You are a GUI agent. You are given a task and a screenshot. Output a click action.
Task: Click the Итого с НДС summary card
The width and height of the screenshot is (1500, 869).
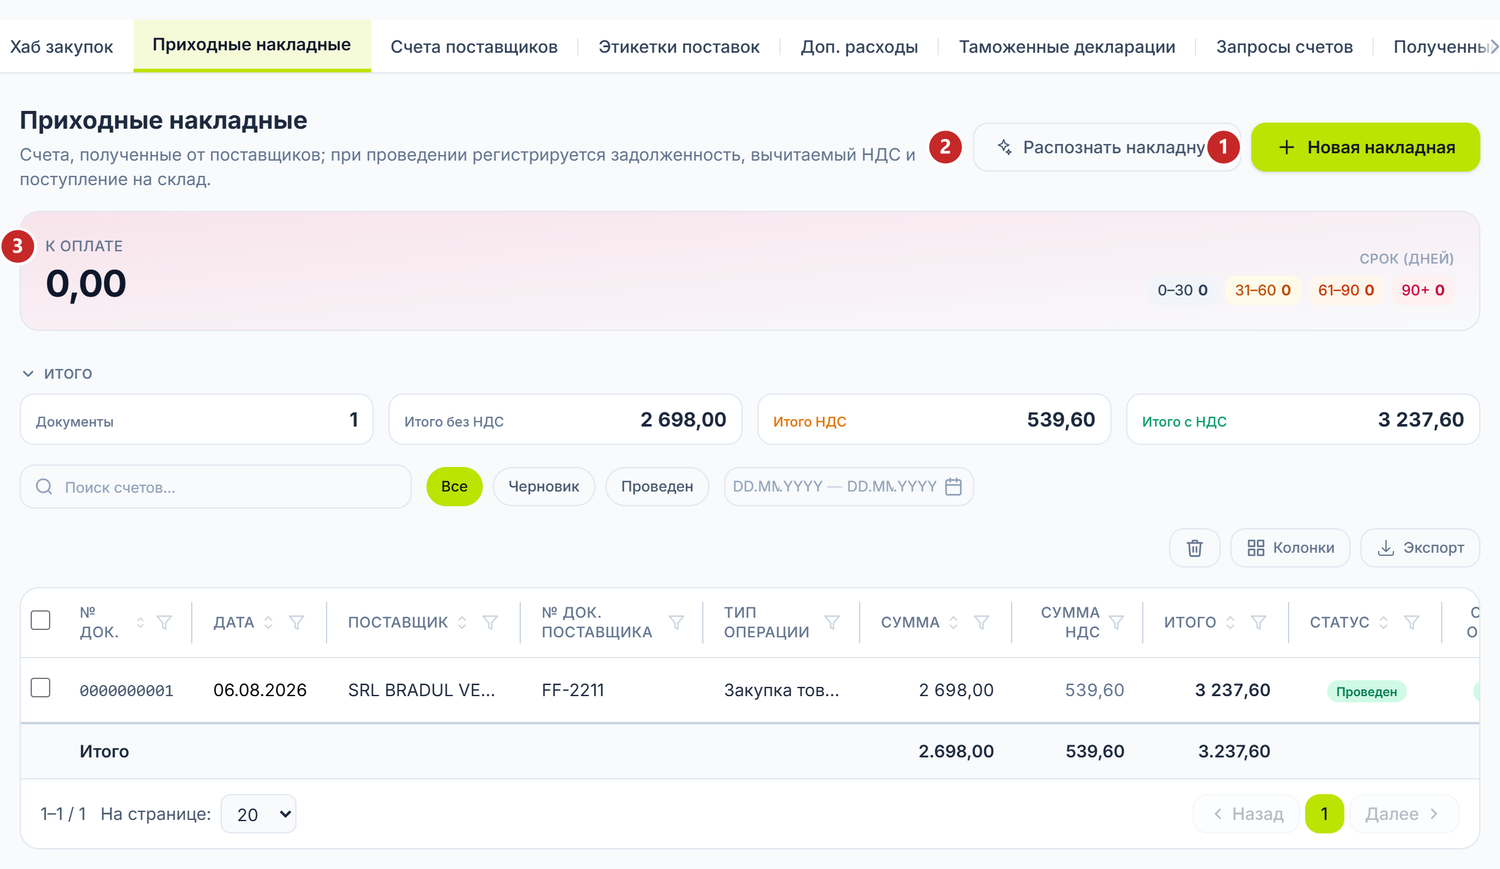tap(1303, 420)
